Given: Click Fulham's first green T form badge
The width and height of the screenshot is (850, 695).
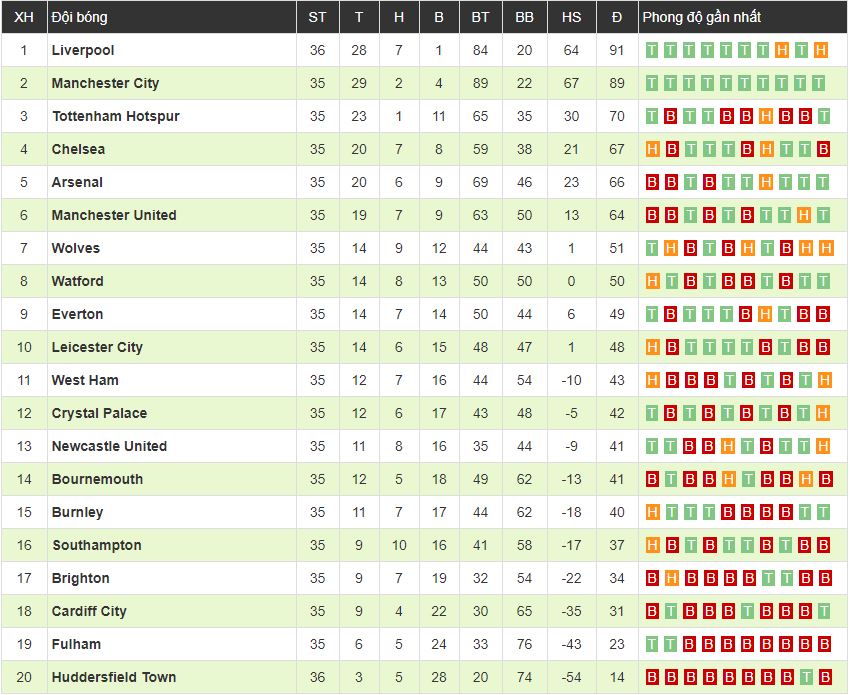Looking at the screenshot, I should point(653,644).
